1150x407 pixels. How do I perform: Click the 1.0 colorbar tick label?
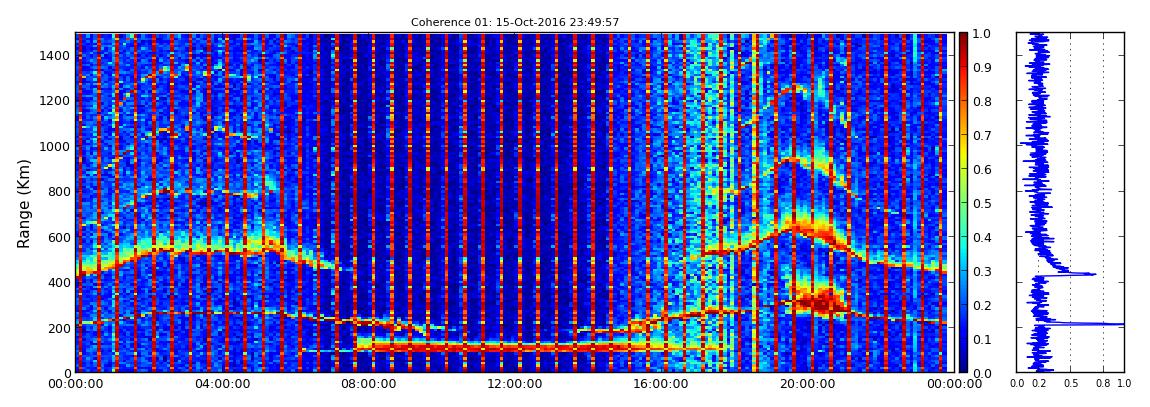tap(983, 34)
